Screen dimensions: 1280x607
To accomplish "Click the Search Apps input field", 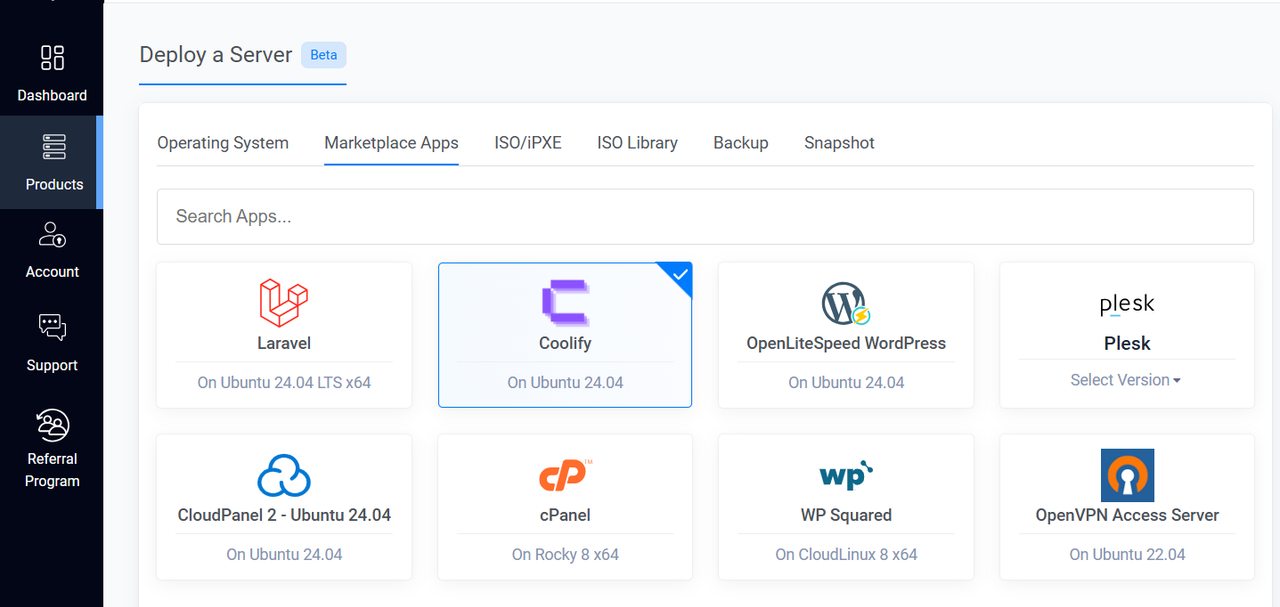I will (x=705, y=216).
